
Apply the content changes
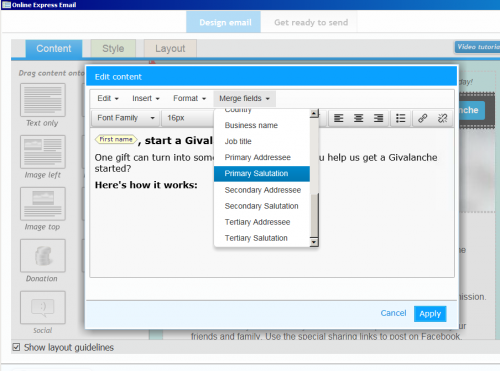click(430, 314)
